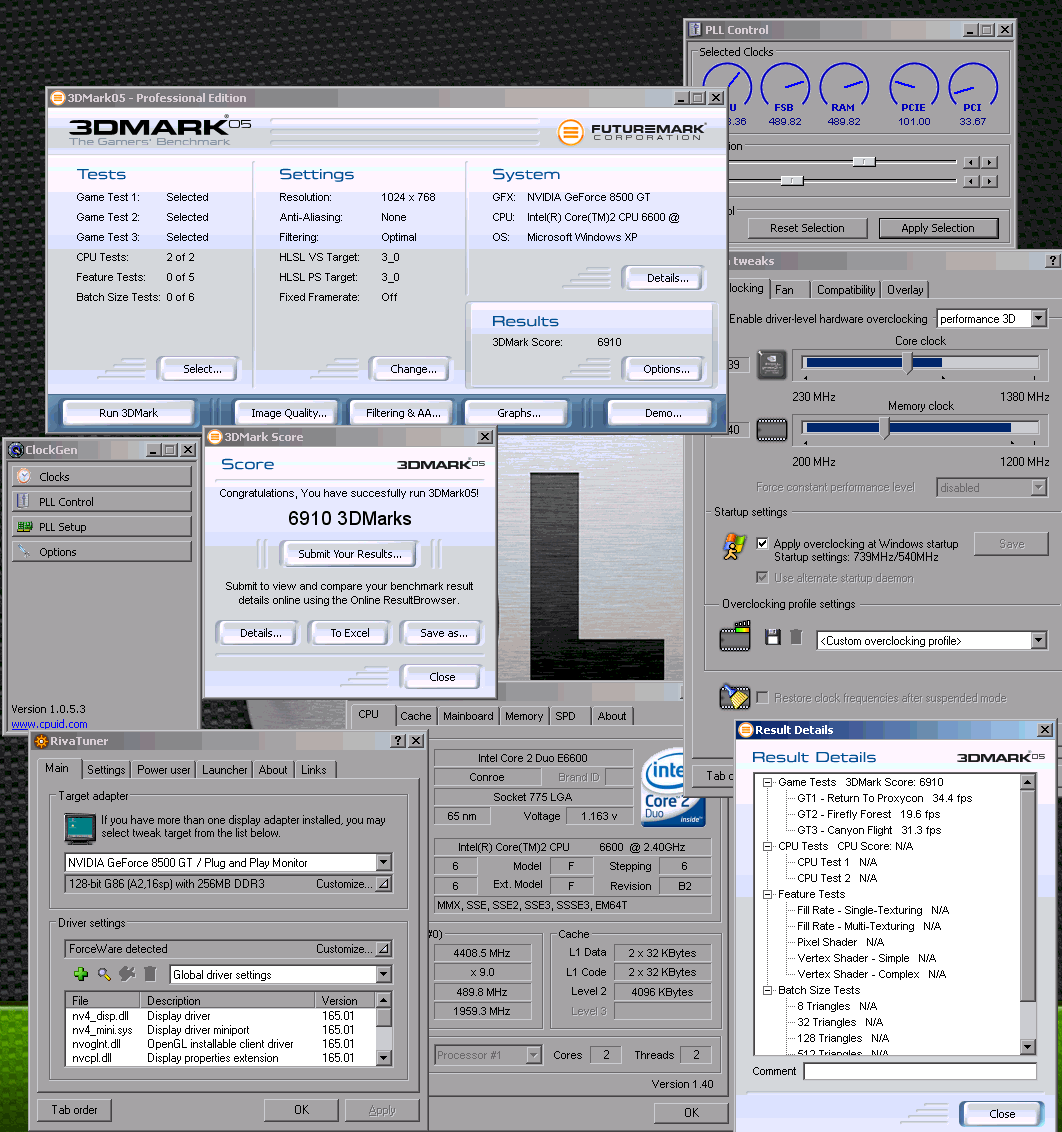The image size is (1062, 1132).
Task: Click the Core clock slider thumb
Action: tap(908, 363)
